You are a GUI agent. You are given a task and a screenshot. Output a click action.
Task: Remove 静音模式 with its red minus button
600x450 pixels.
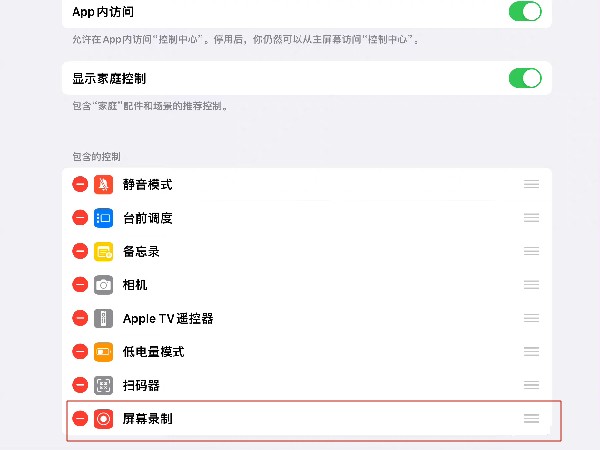80,184
